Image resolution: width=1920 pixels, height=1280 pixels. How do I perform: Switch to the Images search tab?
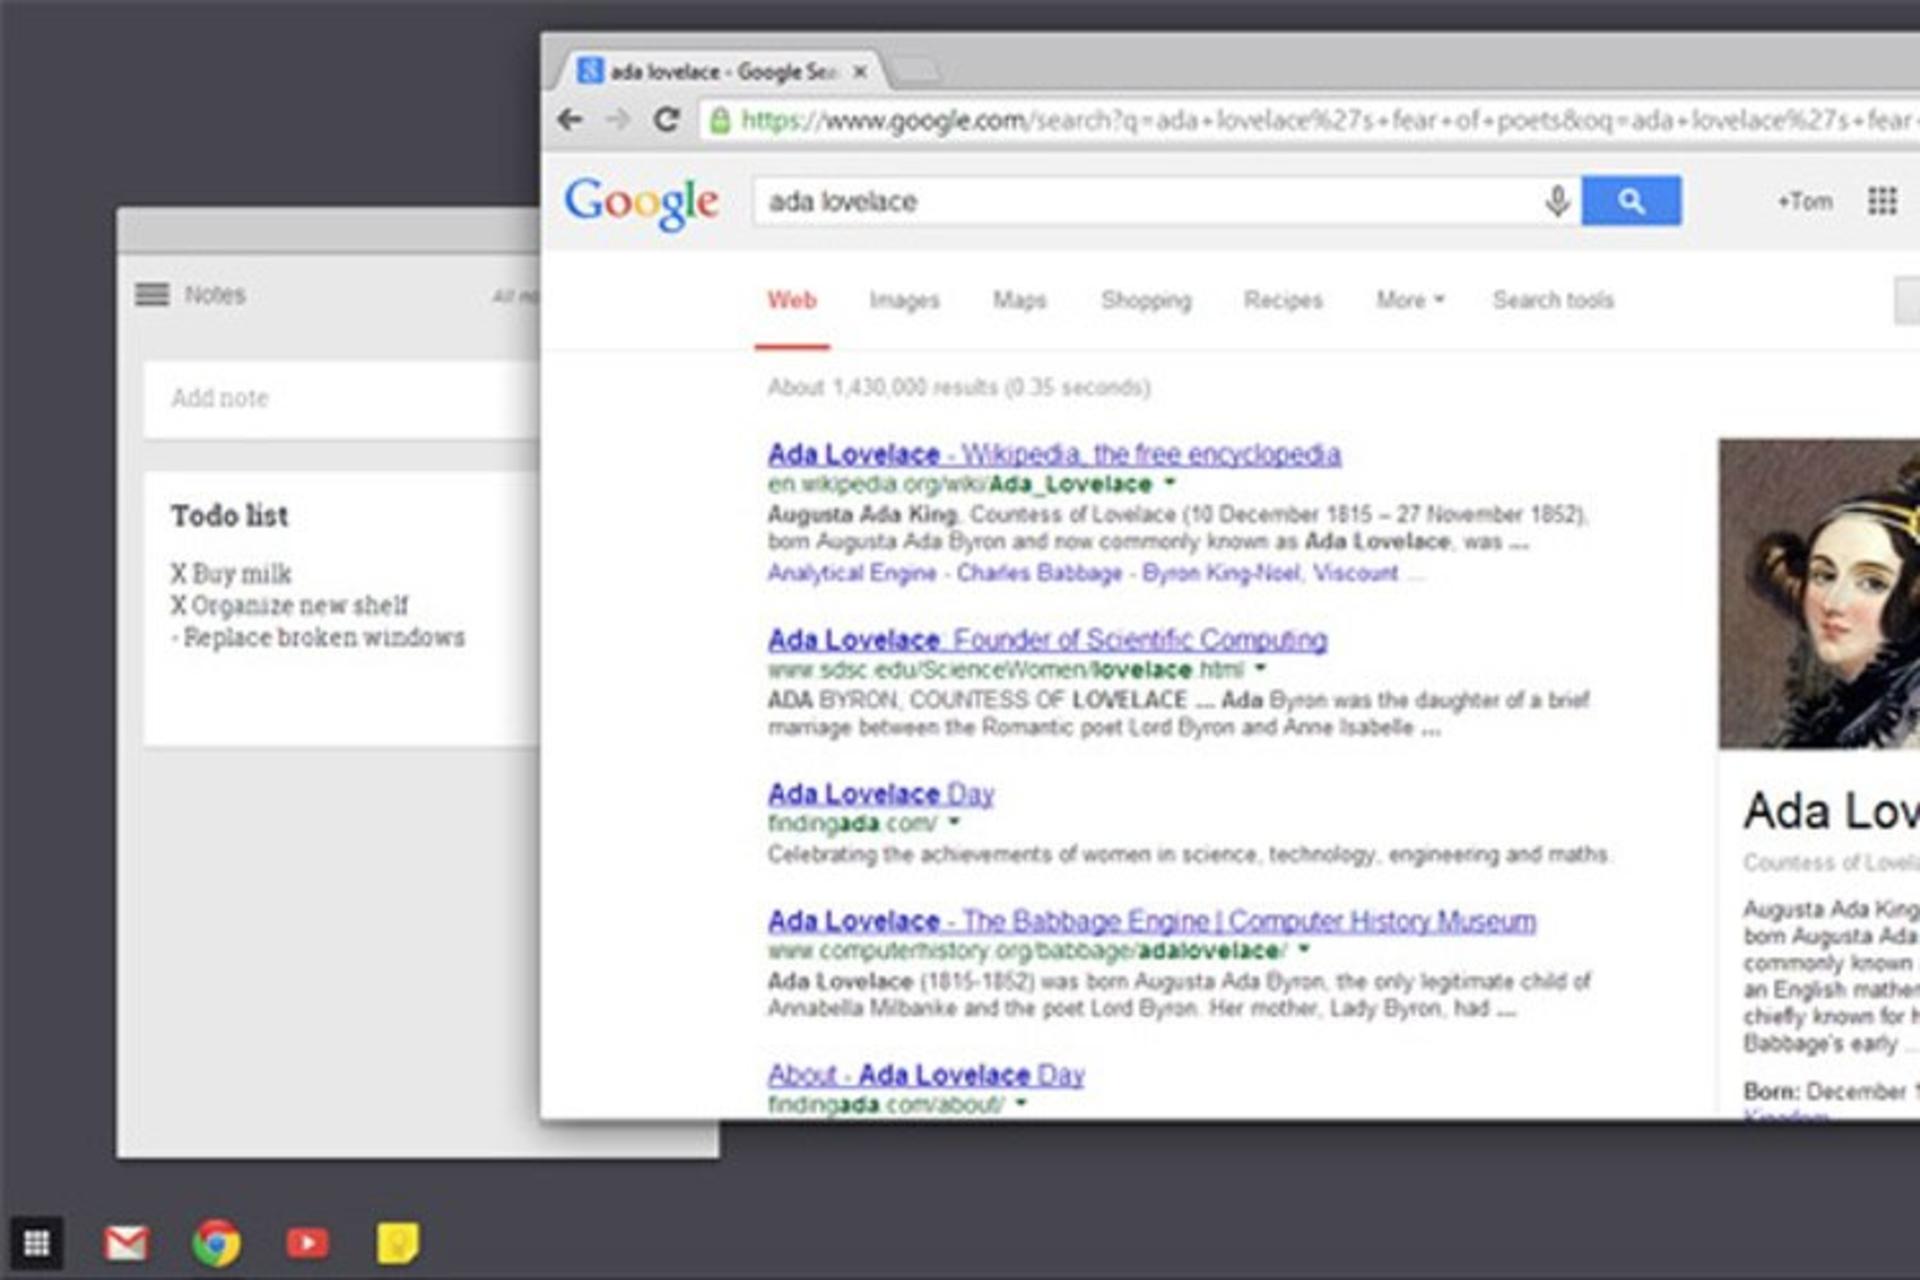[x=904, y=300]
